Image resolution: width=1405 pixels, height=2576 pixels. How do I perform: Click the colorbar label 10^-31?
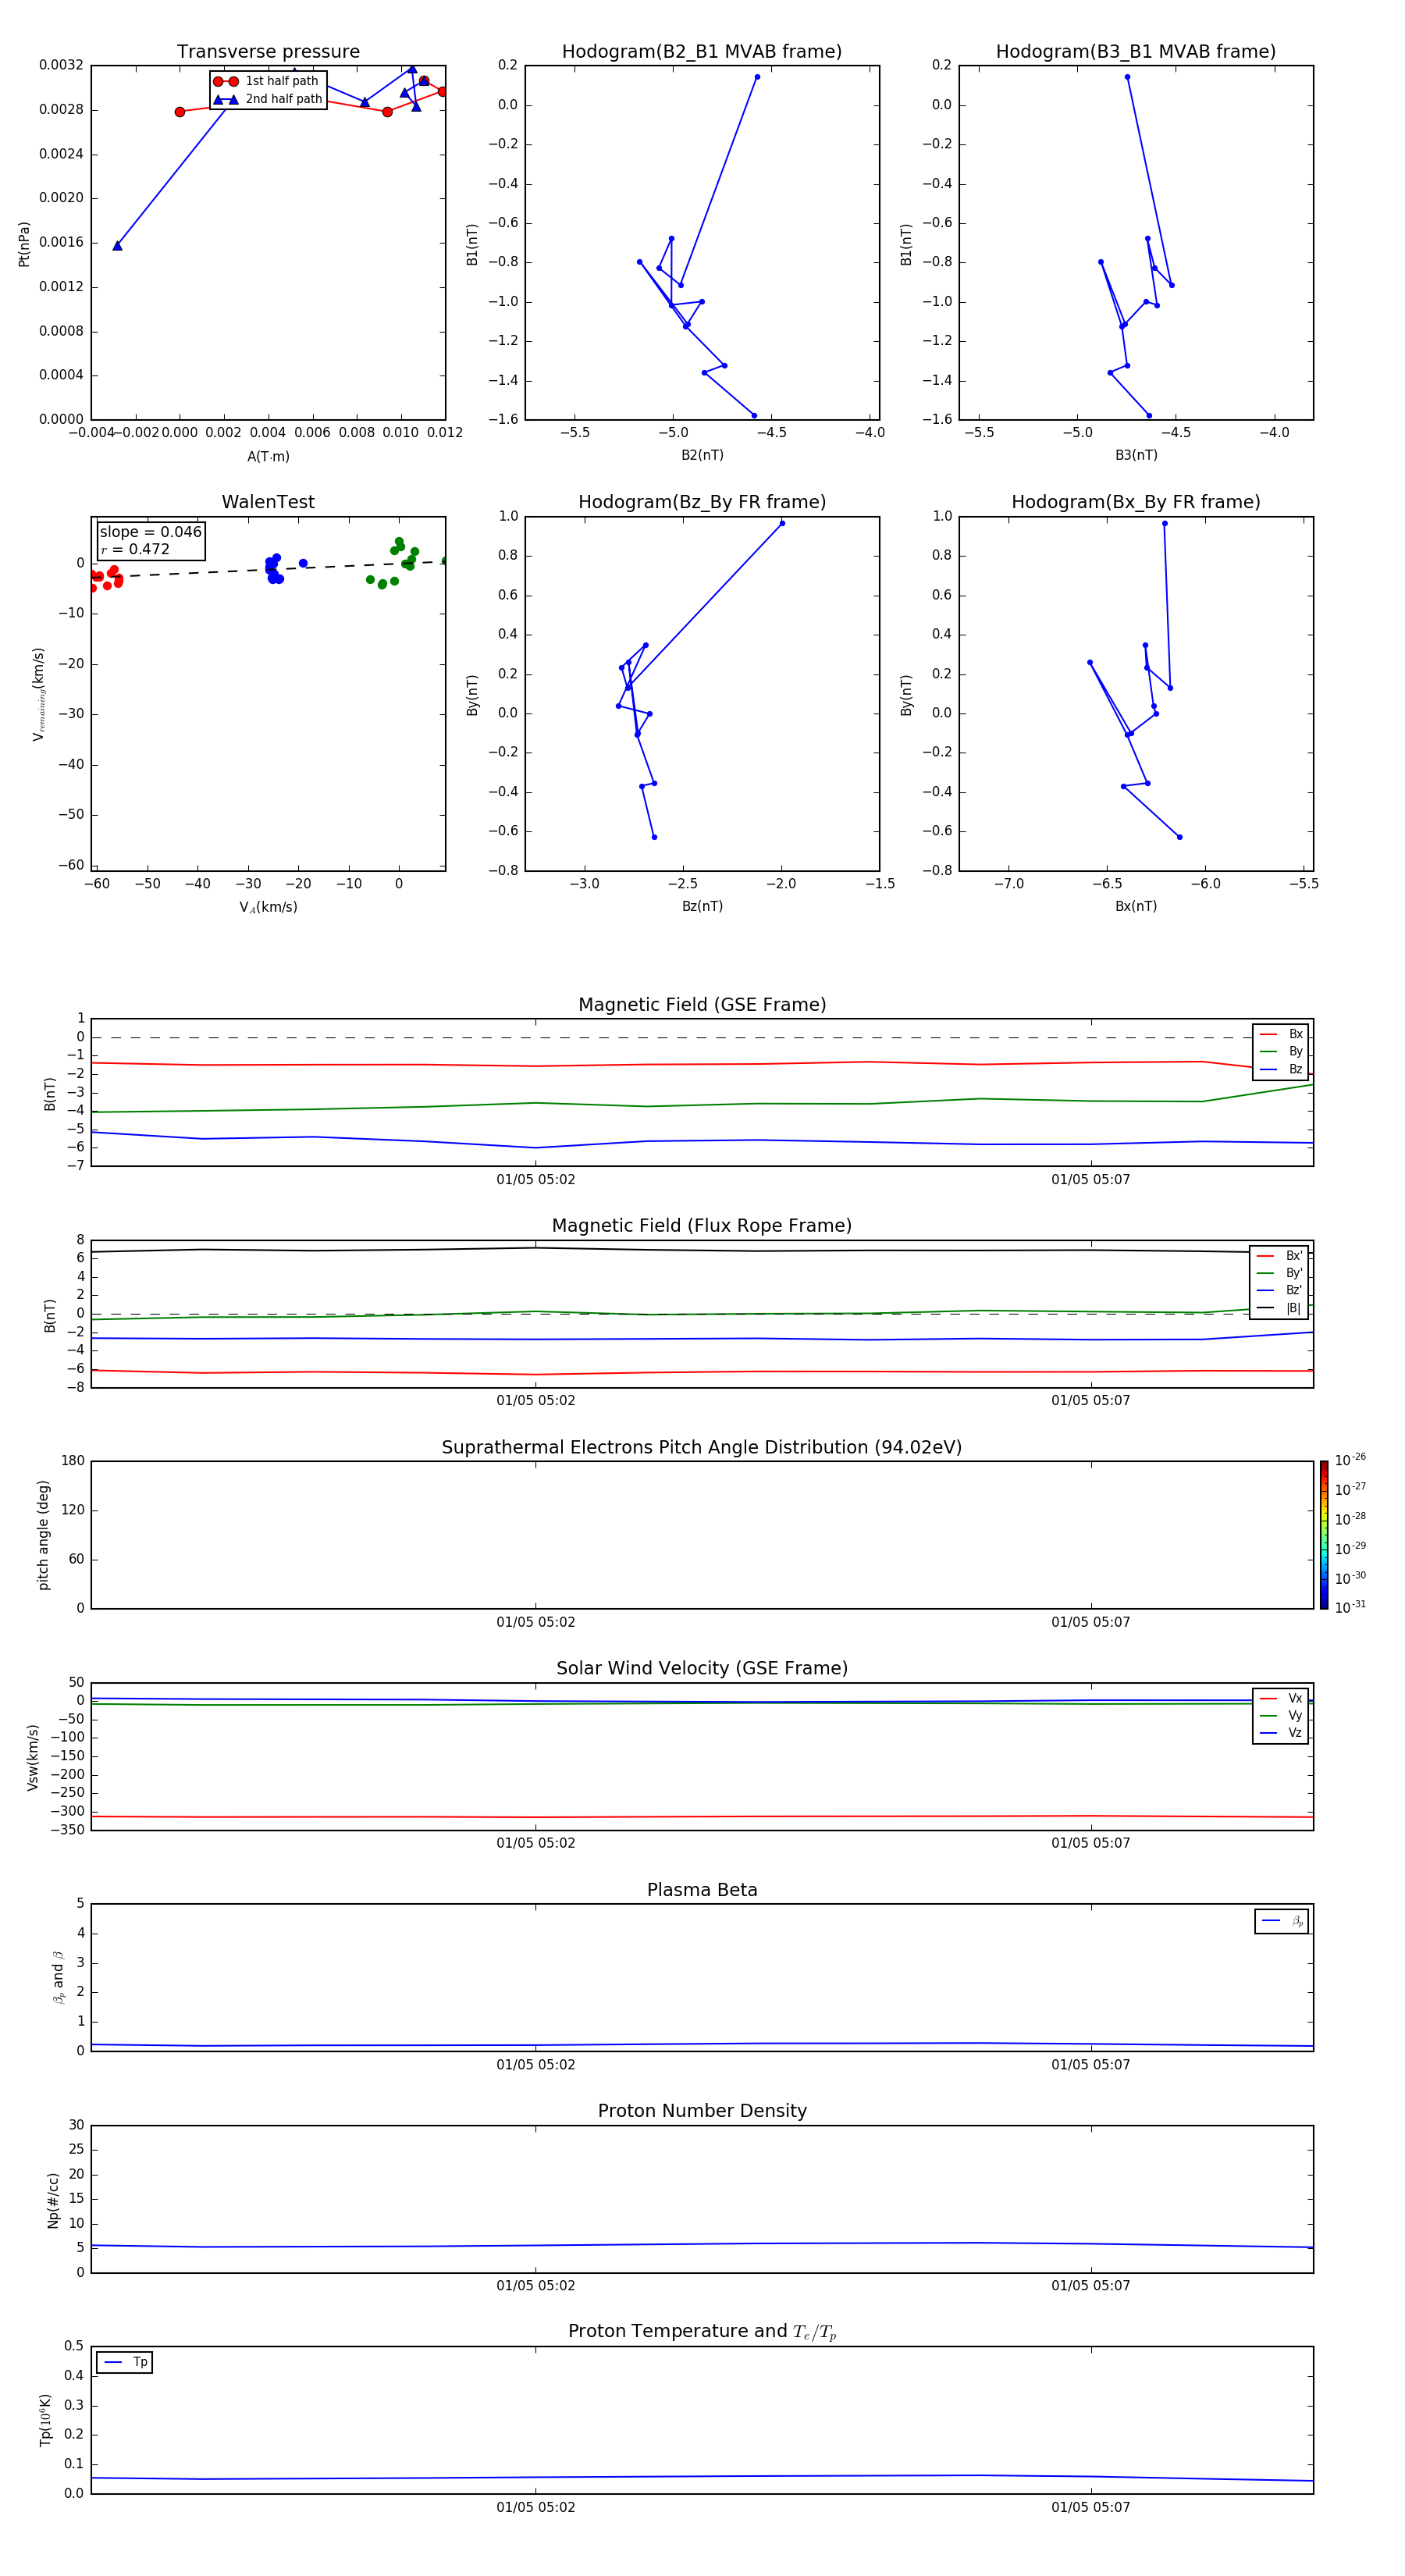click(1350, 1607)
